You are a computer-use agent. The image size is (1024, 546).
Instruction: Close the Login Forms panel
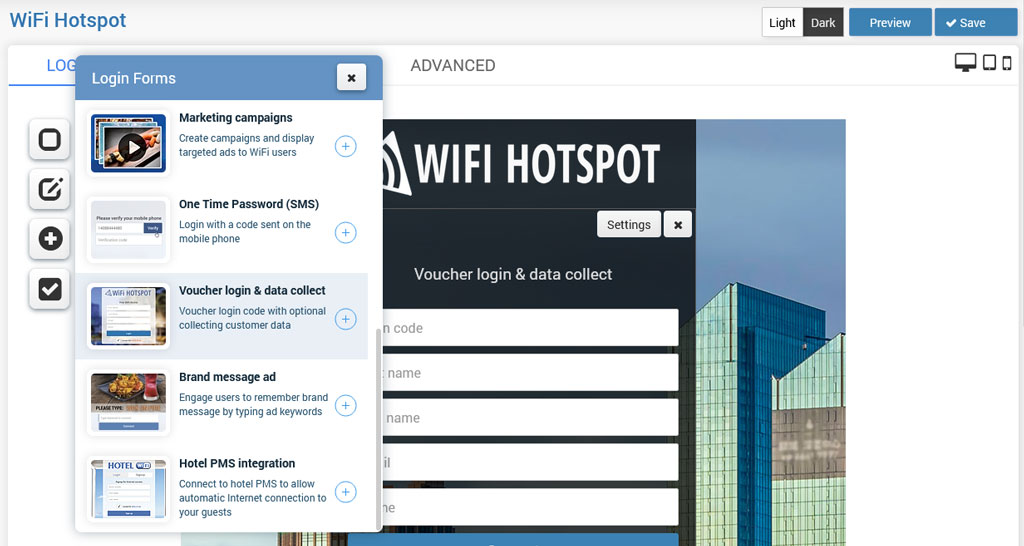pos(351,77)
